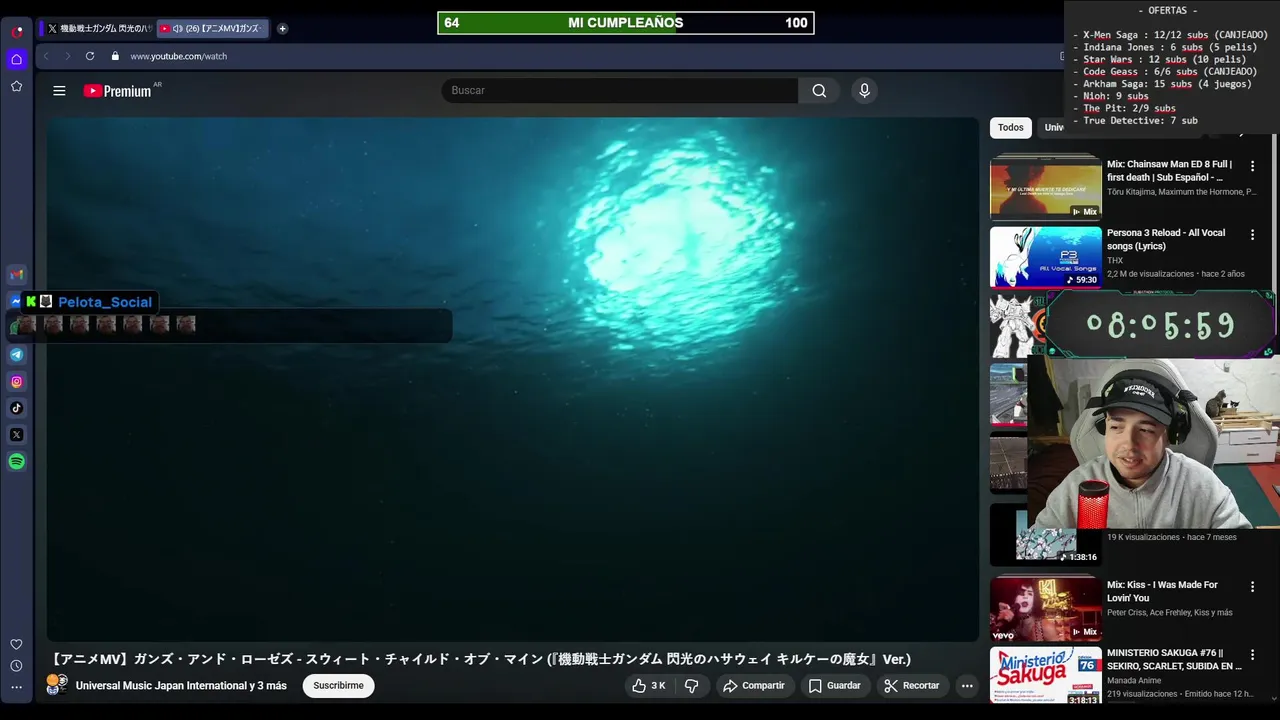Image resolution: width=1280 pixels, height=720 pixels.
Task: Click the Japanese video title text
Action: coord(481,659)
